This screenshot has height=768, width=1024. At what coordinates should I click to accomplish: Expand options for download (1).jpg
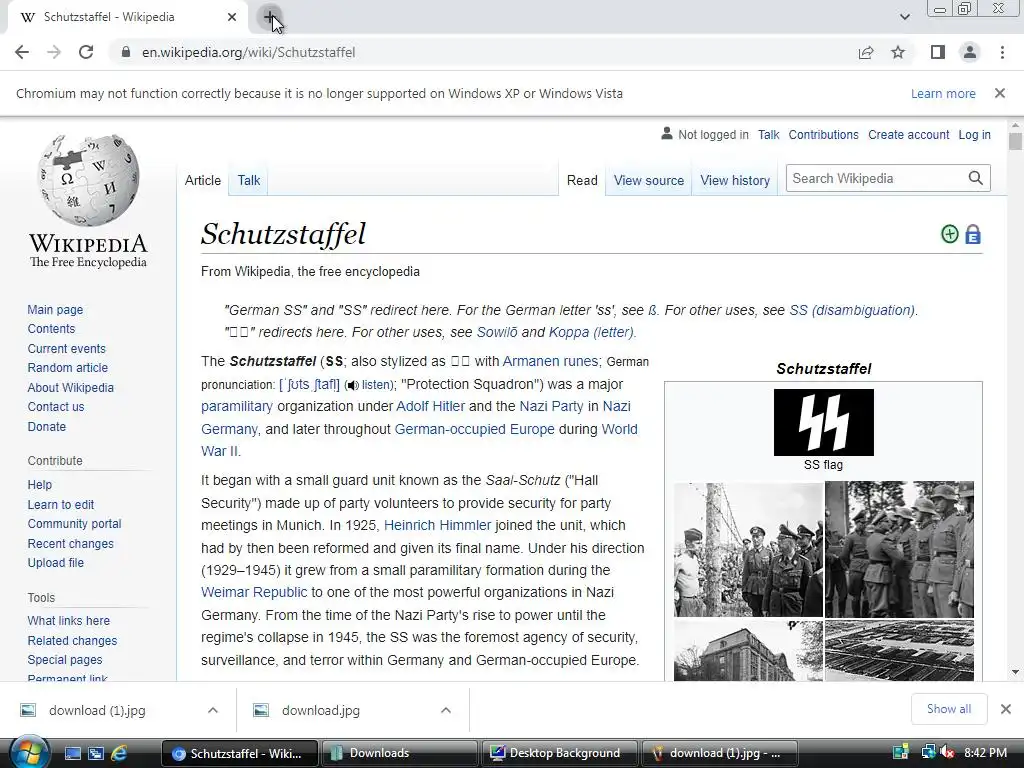point(213,710)
